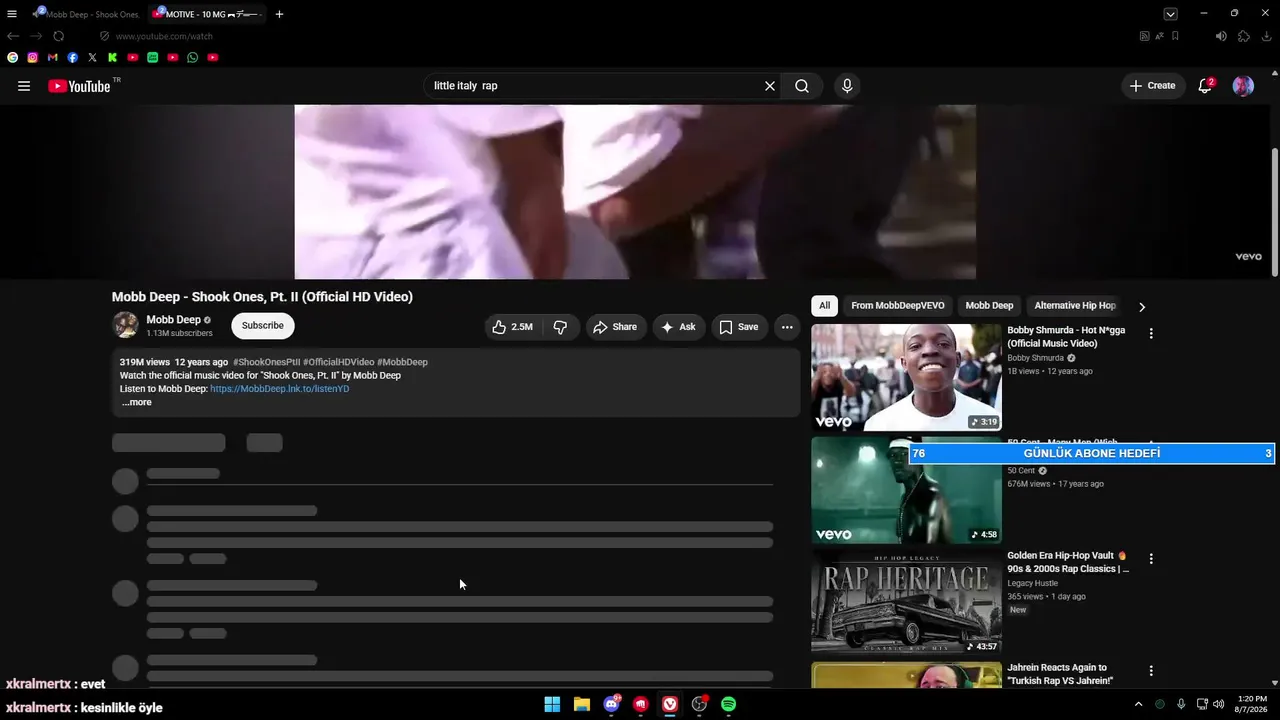Open #ShookOnesPtII hashtag
Viewport: 1280px width, 720px height.
[x=266, y=362]
